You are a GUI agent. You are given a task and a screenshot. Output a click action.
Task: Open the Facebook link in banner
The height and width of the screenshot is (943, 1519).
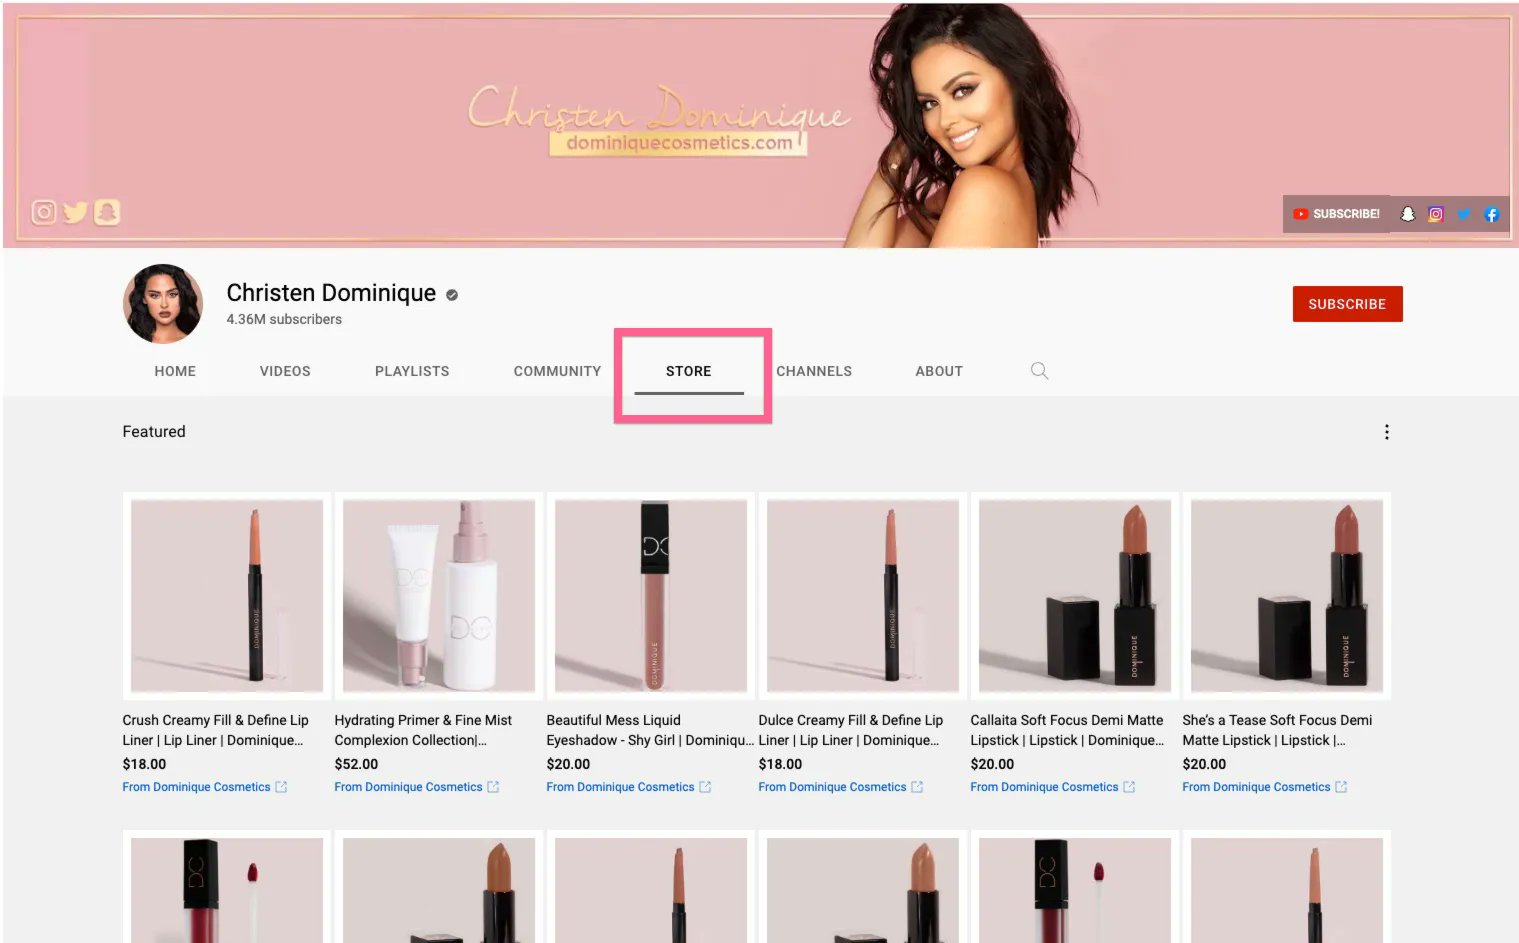(1492, 214)
